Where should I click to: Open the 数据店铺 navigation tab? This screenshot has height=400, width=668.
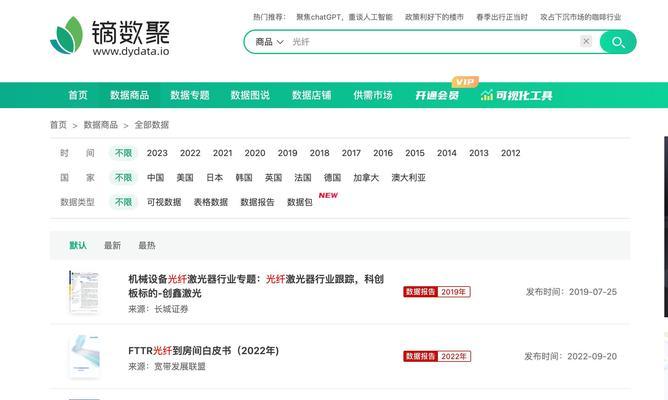[311, 95]
